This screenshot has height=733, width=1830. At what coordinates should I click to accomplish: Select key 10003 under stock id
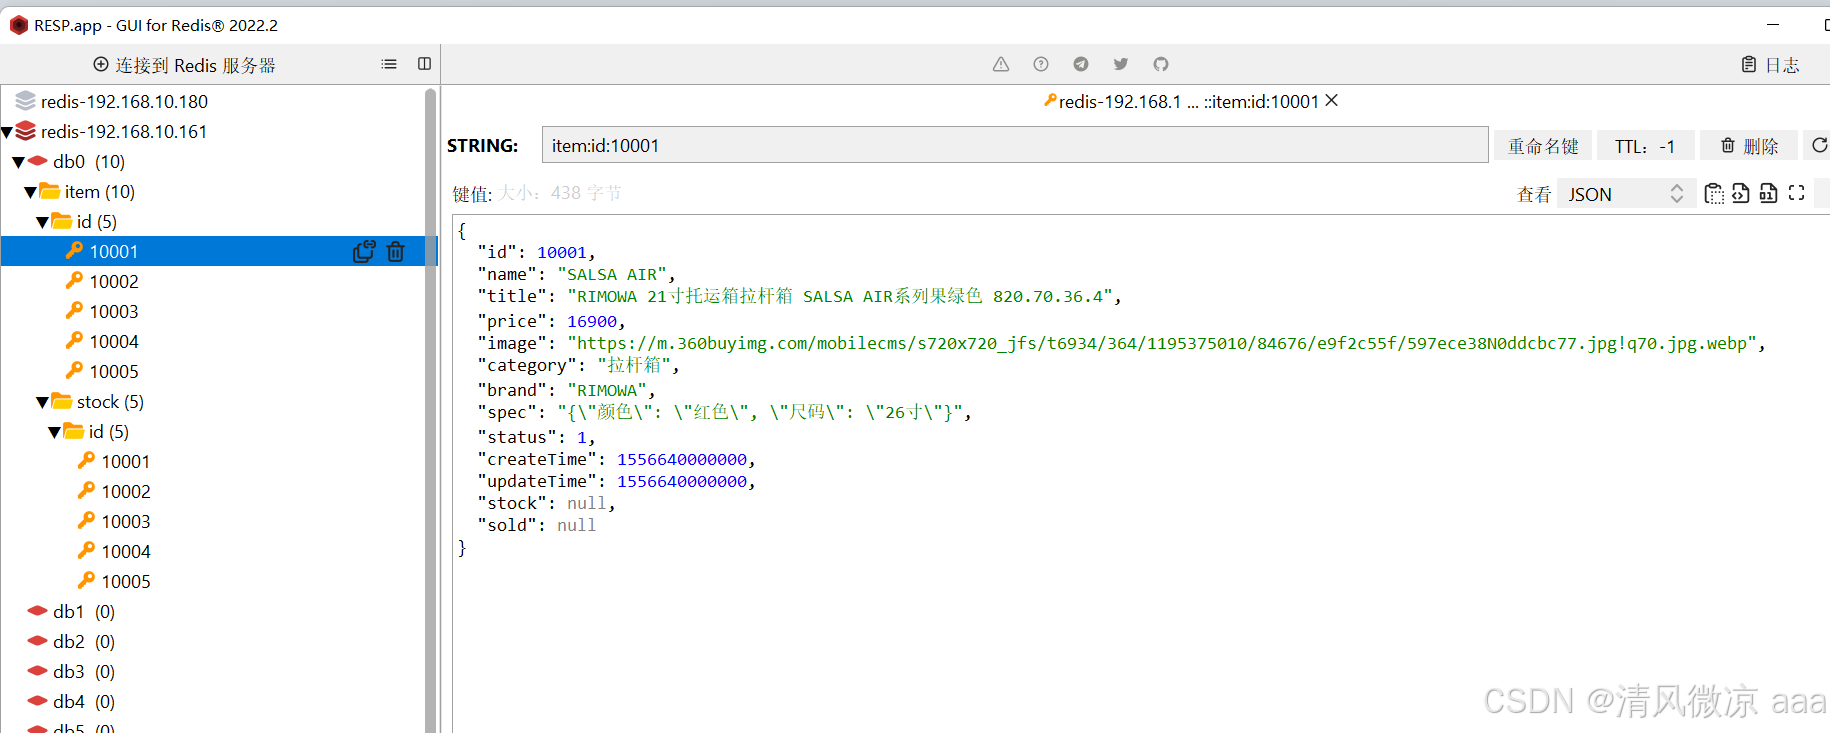tap(126, 521)
